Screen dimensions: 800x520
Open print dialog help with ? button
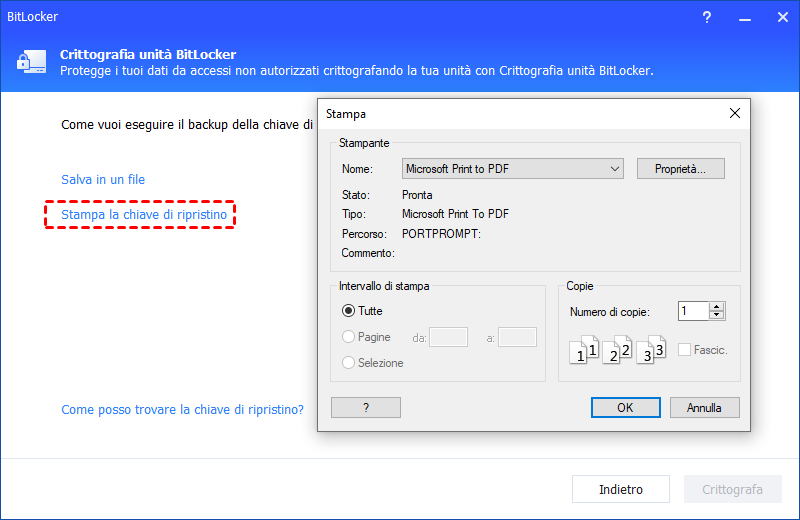pyautogui.click(x=366, y=408)
